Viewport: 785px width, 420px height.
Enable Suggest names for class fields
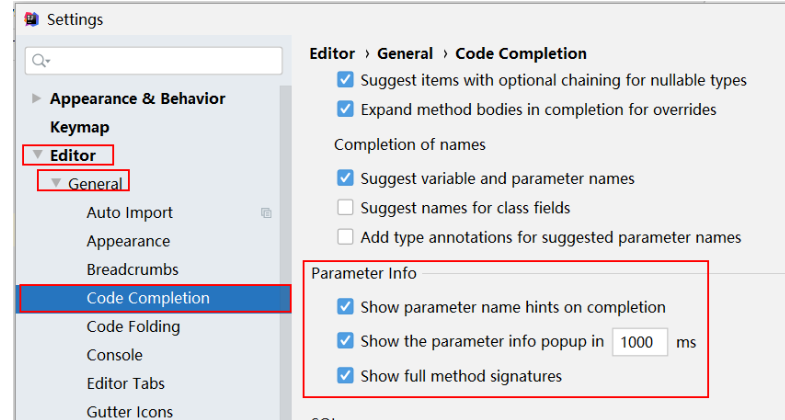pos(345,208)
